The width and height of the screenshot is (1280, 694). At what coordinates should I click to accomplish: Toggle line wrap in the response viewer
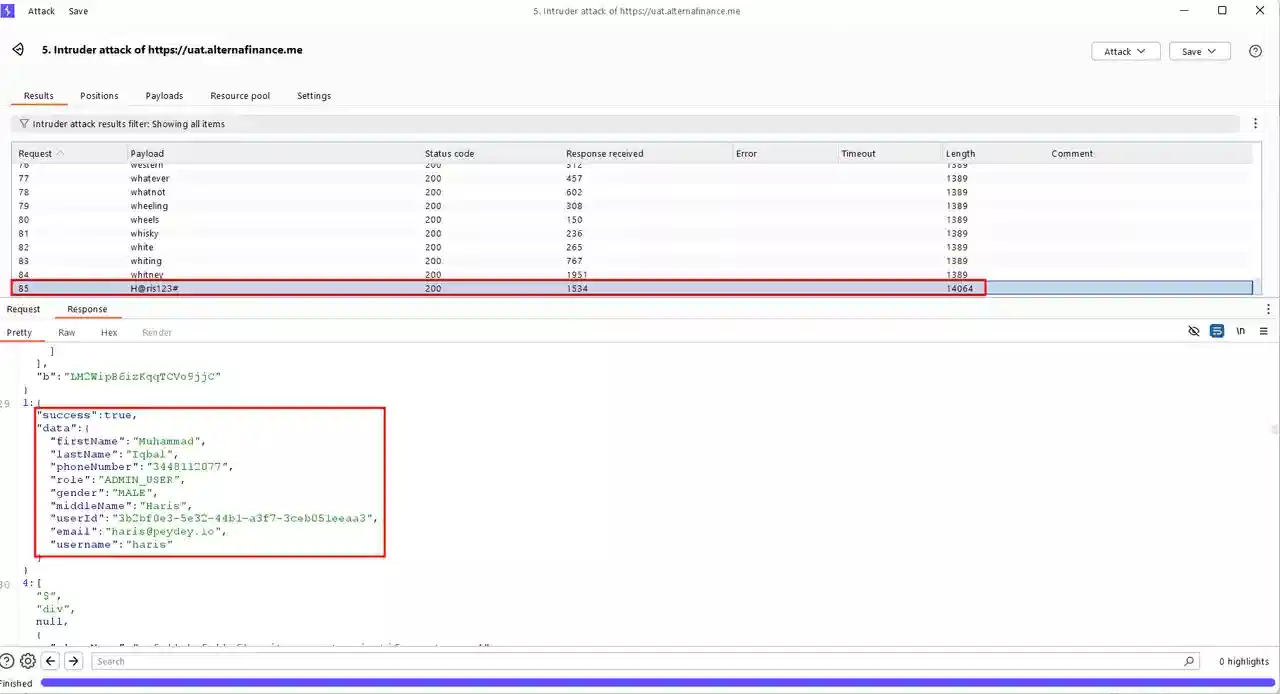click(x=1217, y=331)
